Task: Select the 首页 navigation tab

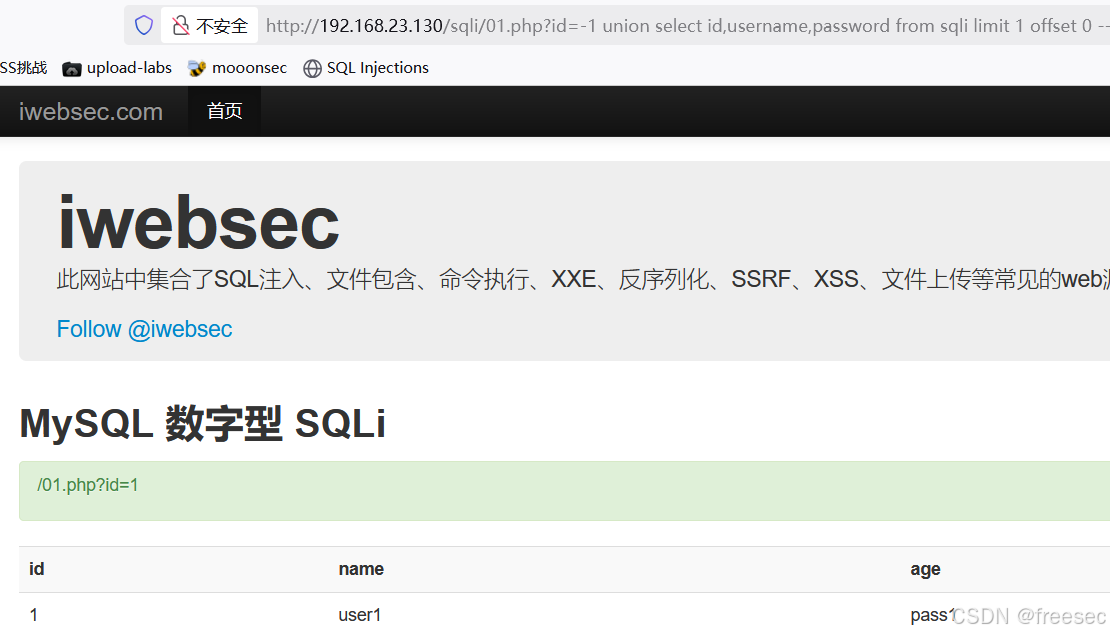Action: click(x=224, y=111)
